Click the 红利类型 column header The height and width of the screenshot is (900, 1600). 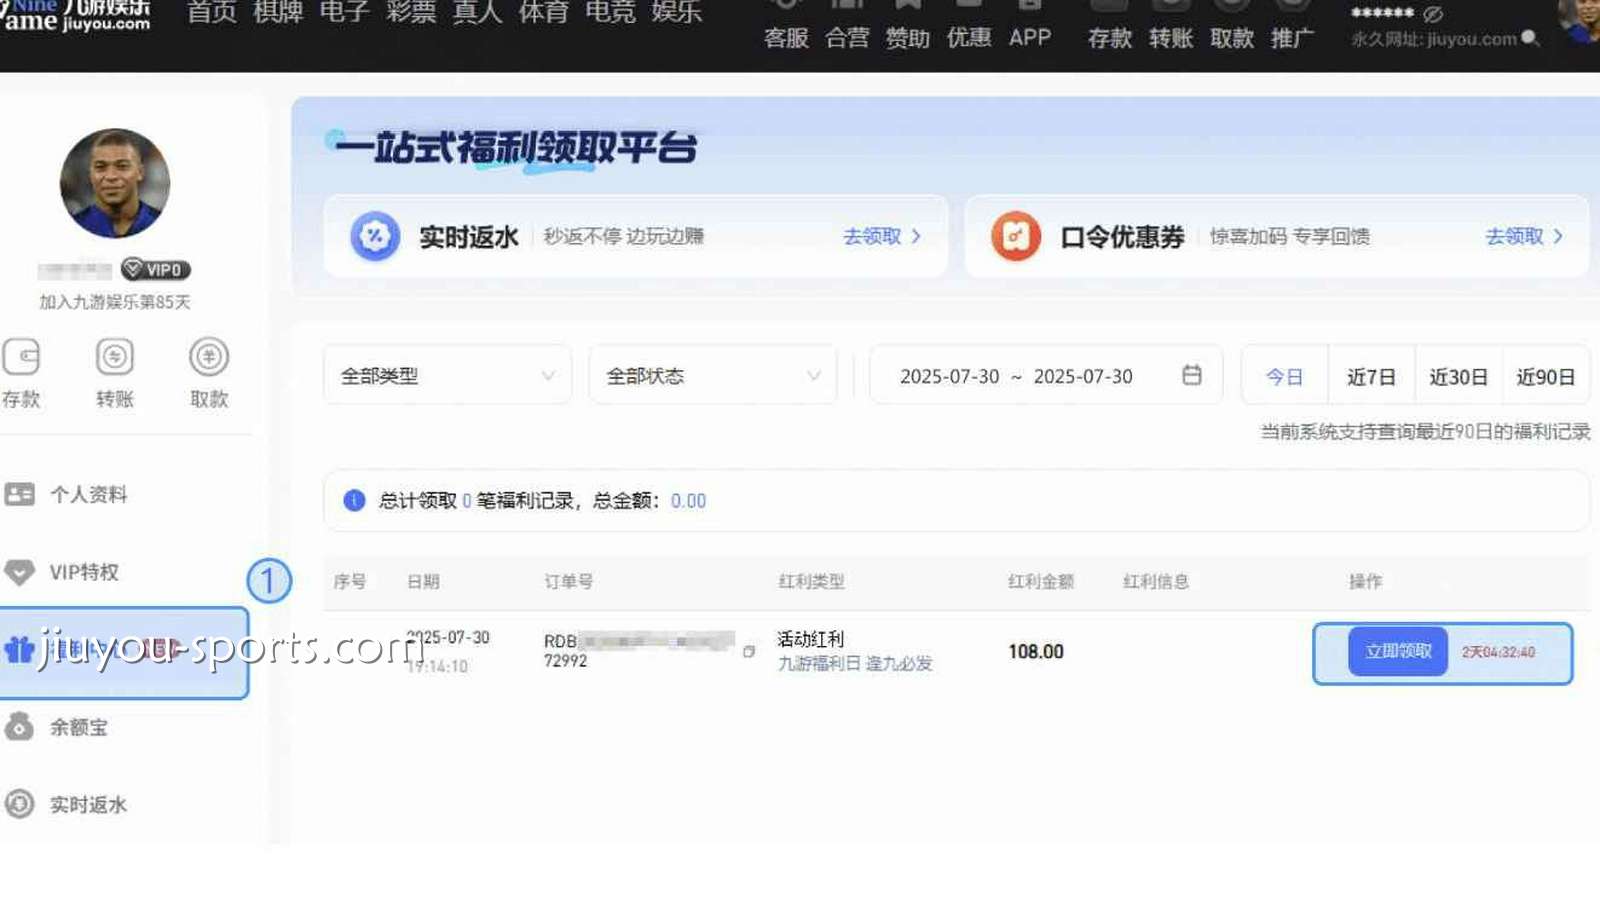[x=812, y=581]
